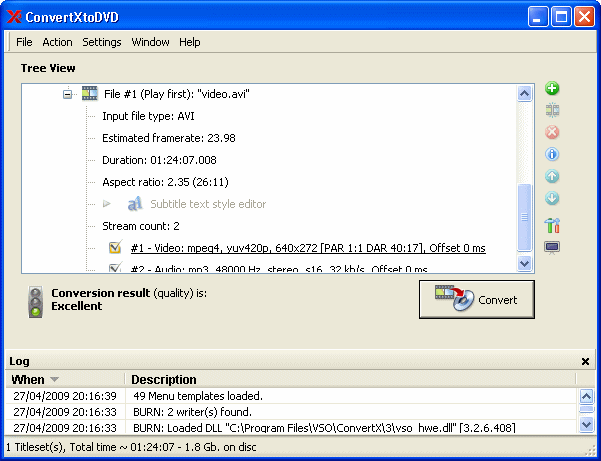The width and height of the screenshot is (601, 461).
Task: Click the When column sort arrow
Action: [x=54, y=379]
